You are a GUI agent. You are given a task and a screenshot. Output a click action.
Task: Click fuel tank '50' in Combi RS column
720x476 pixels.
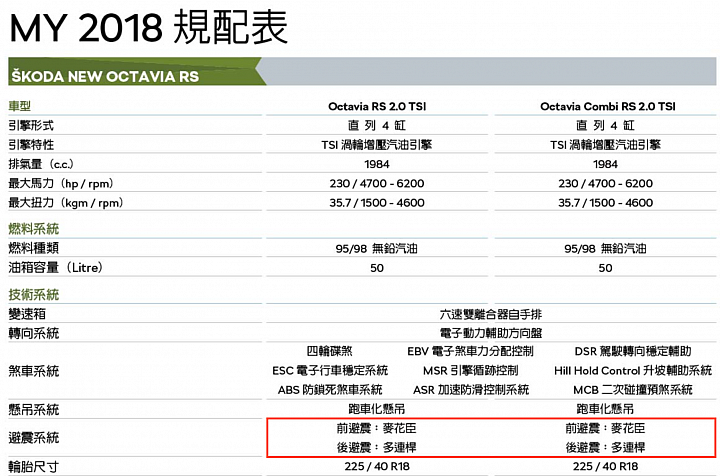(x=605, y=268)
